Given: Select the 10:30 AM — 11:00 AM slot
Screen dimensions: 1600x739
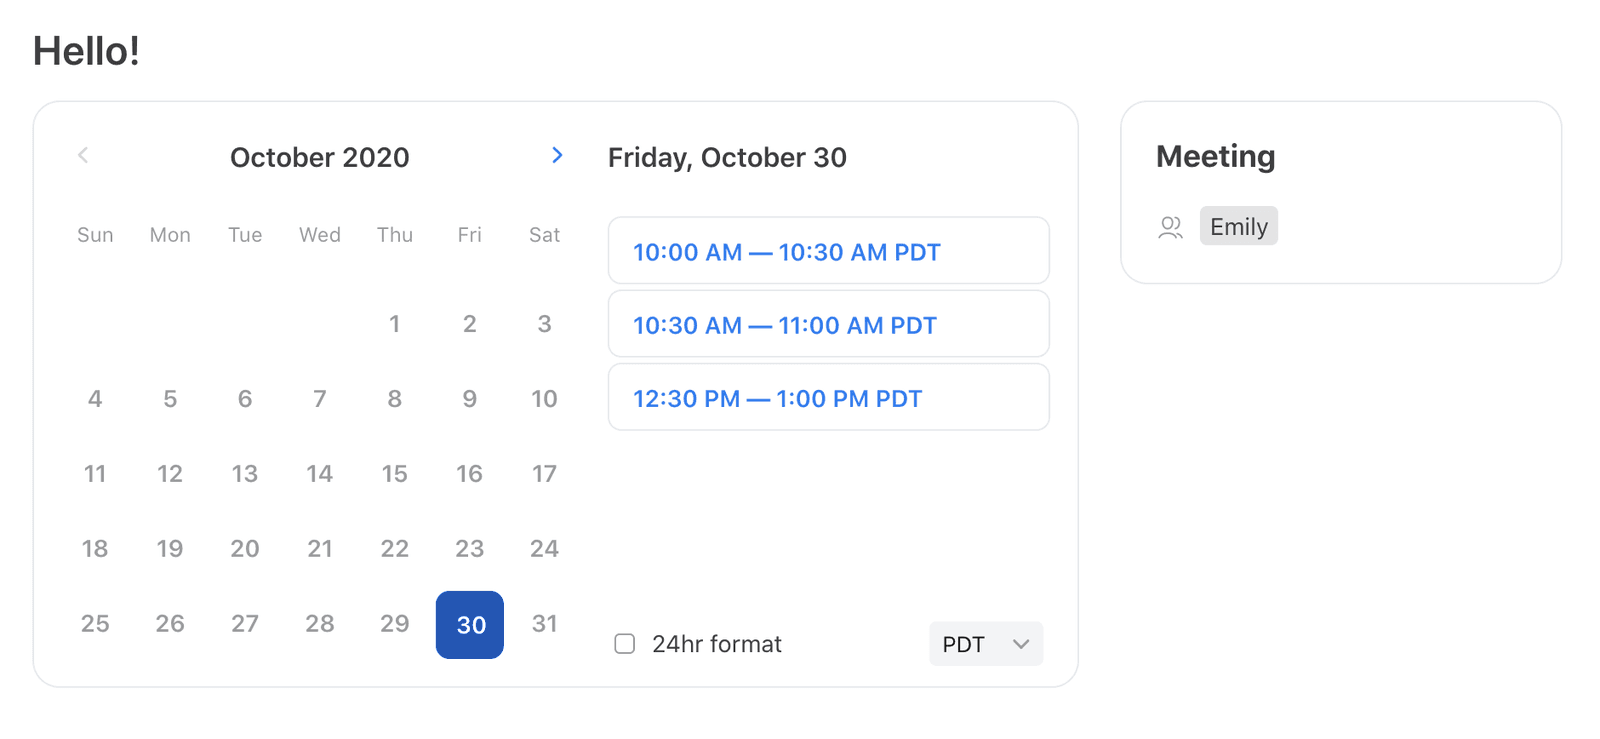Looking at the screenshot, I should (x=829, y=324).
